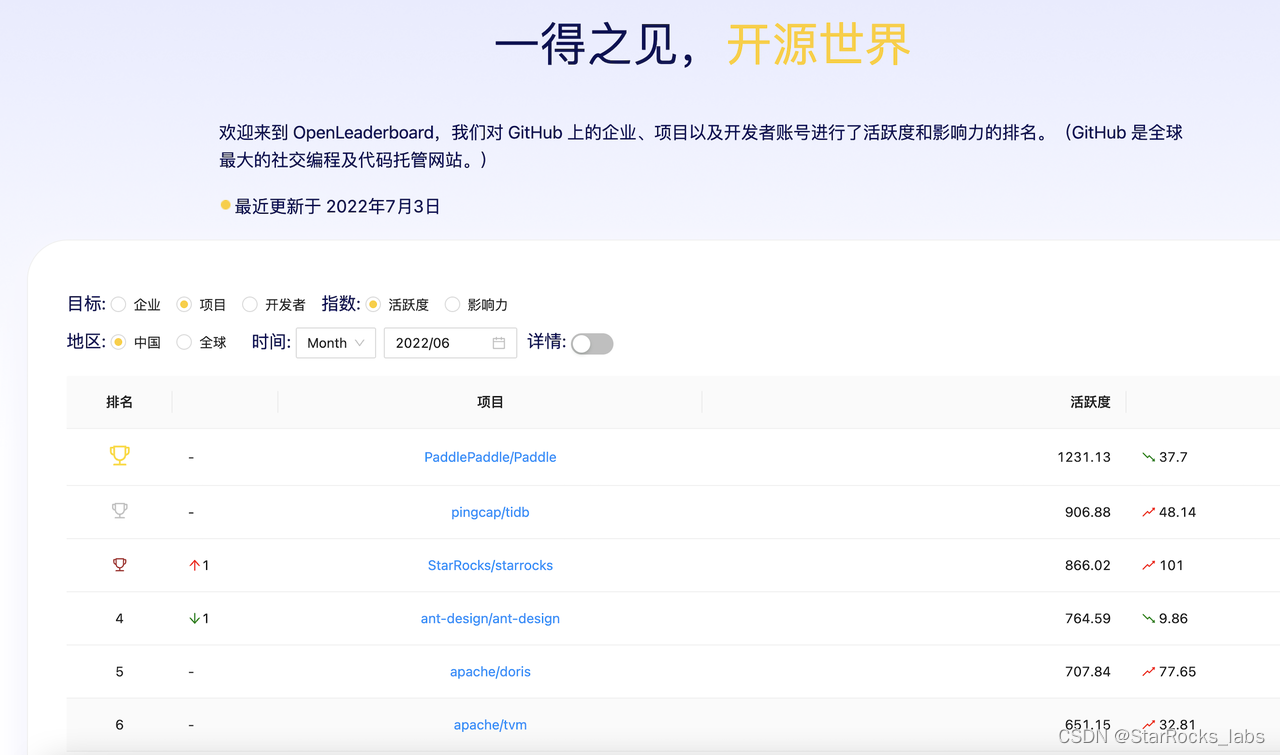The height and width of the screenshot is (755, 1280).
Task: Click the calendar icon in the date field
Action: pyautogui.click(x=499, y=343)
